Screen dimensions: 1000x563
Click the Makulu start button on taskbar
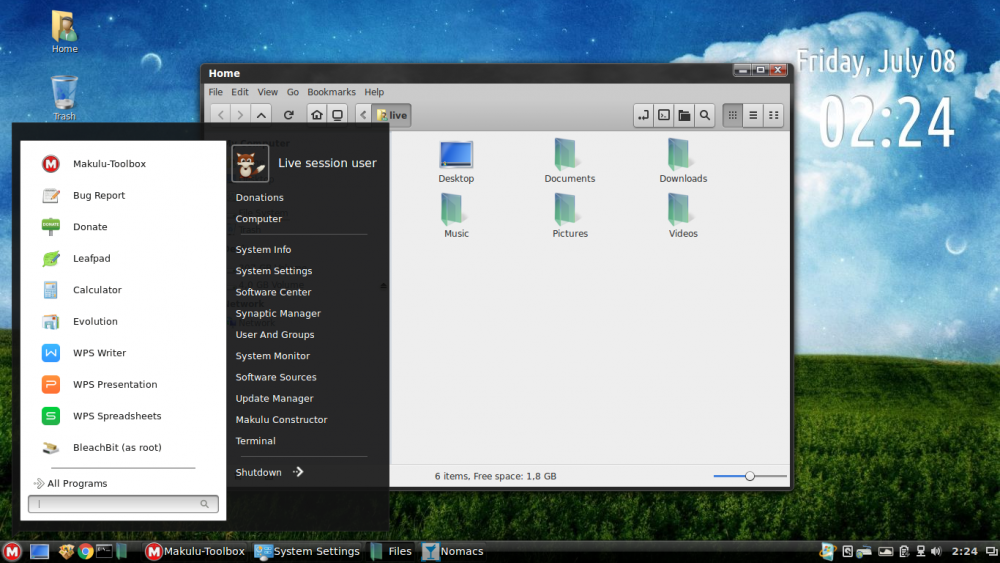[12, 552]
